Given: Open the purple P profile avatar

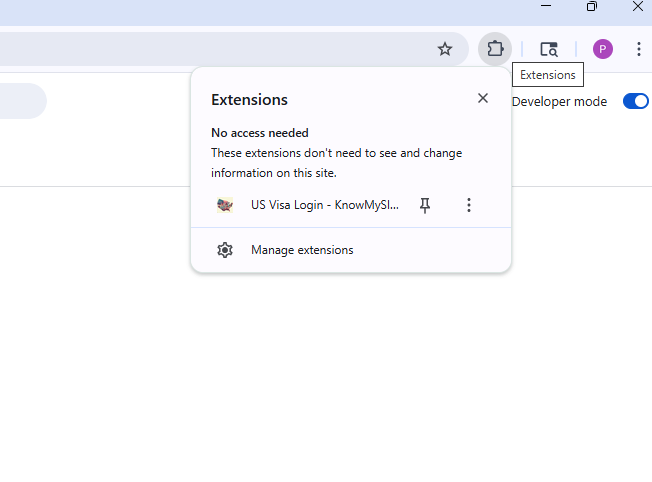Looking at the screenshot, I should (x=603, y=49).
